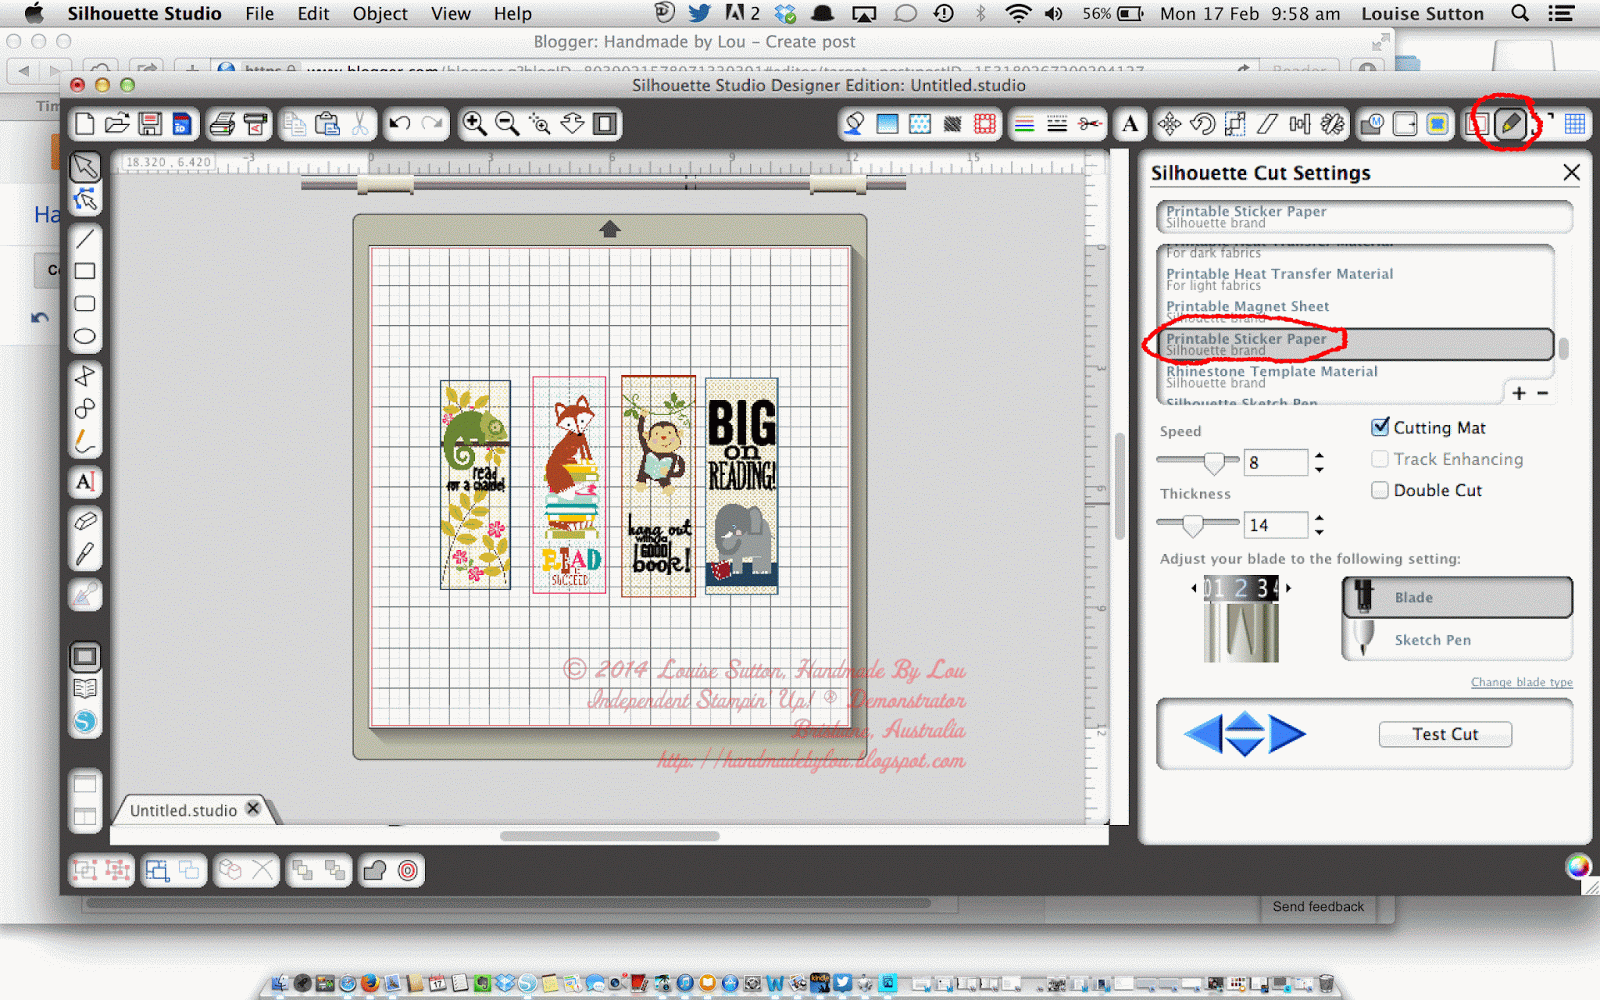The image size is (1600, 1000).
Task: Open the View menu
Action: 451,14
